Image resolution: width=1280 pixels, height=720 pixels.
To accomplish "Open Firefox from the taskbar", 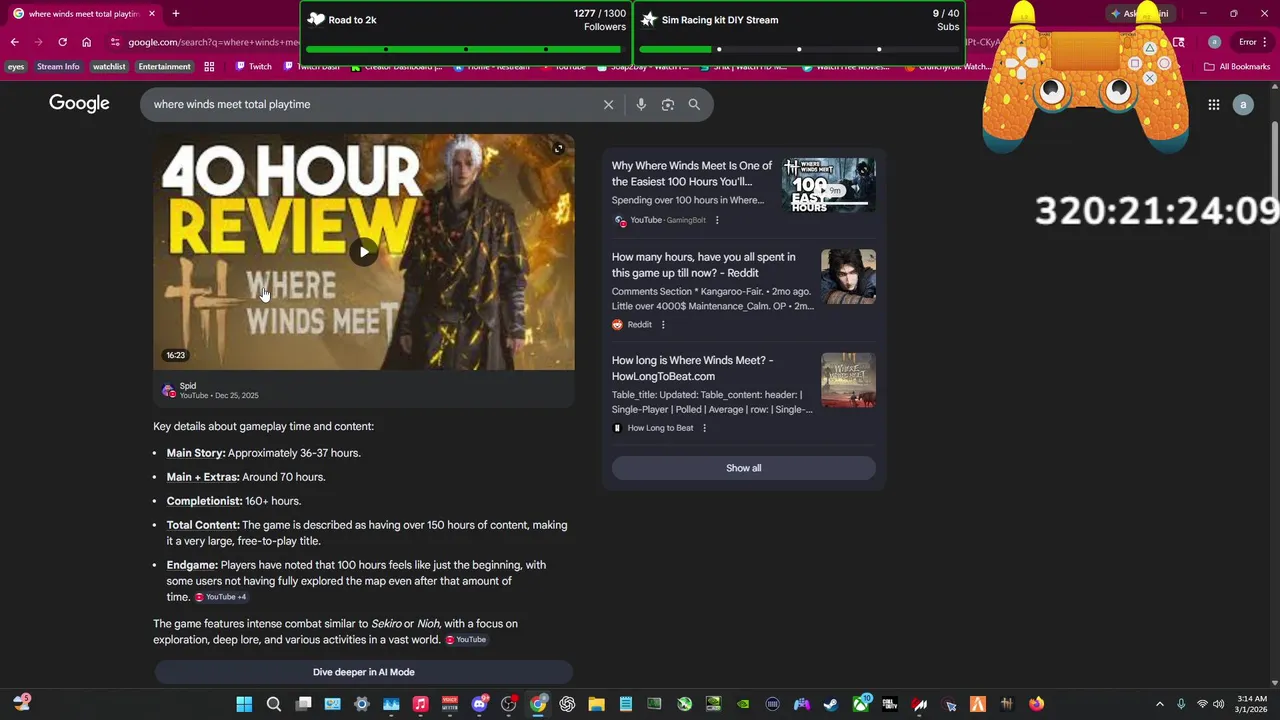I will pos(1036,704).
